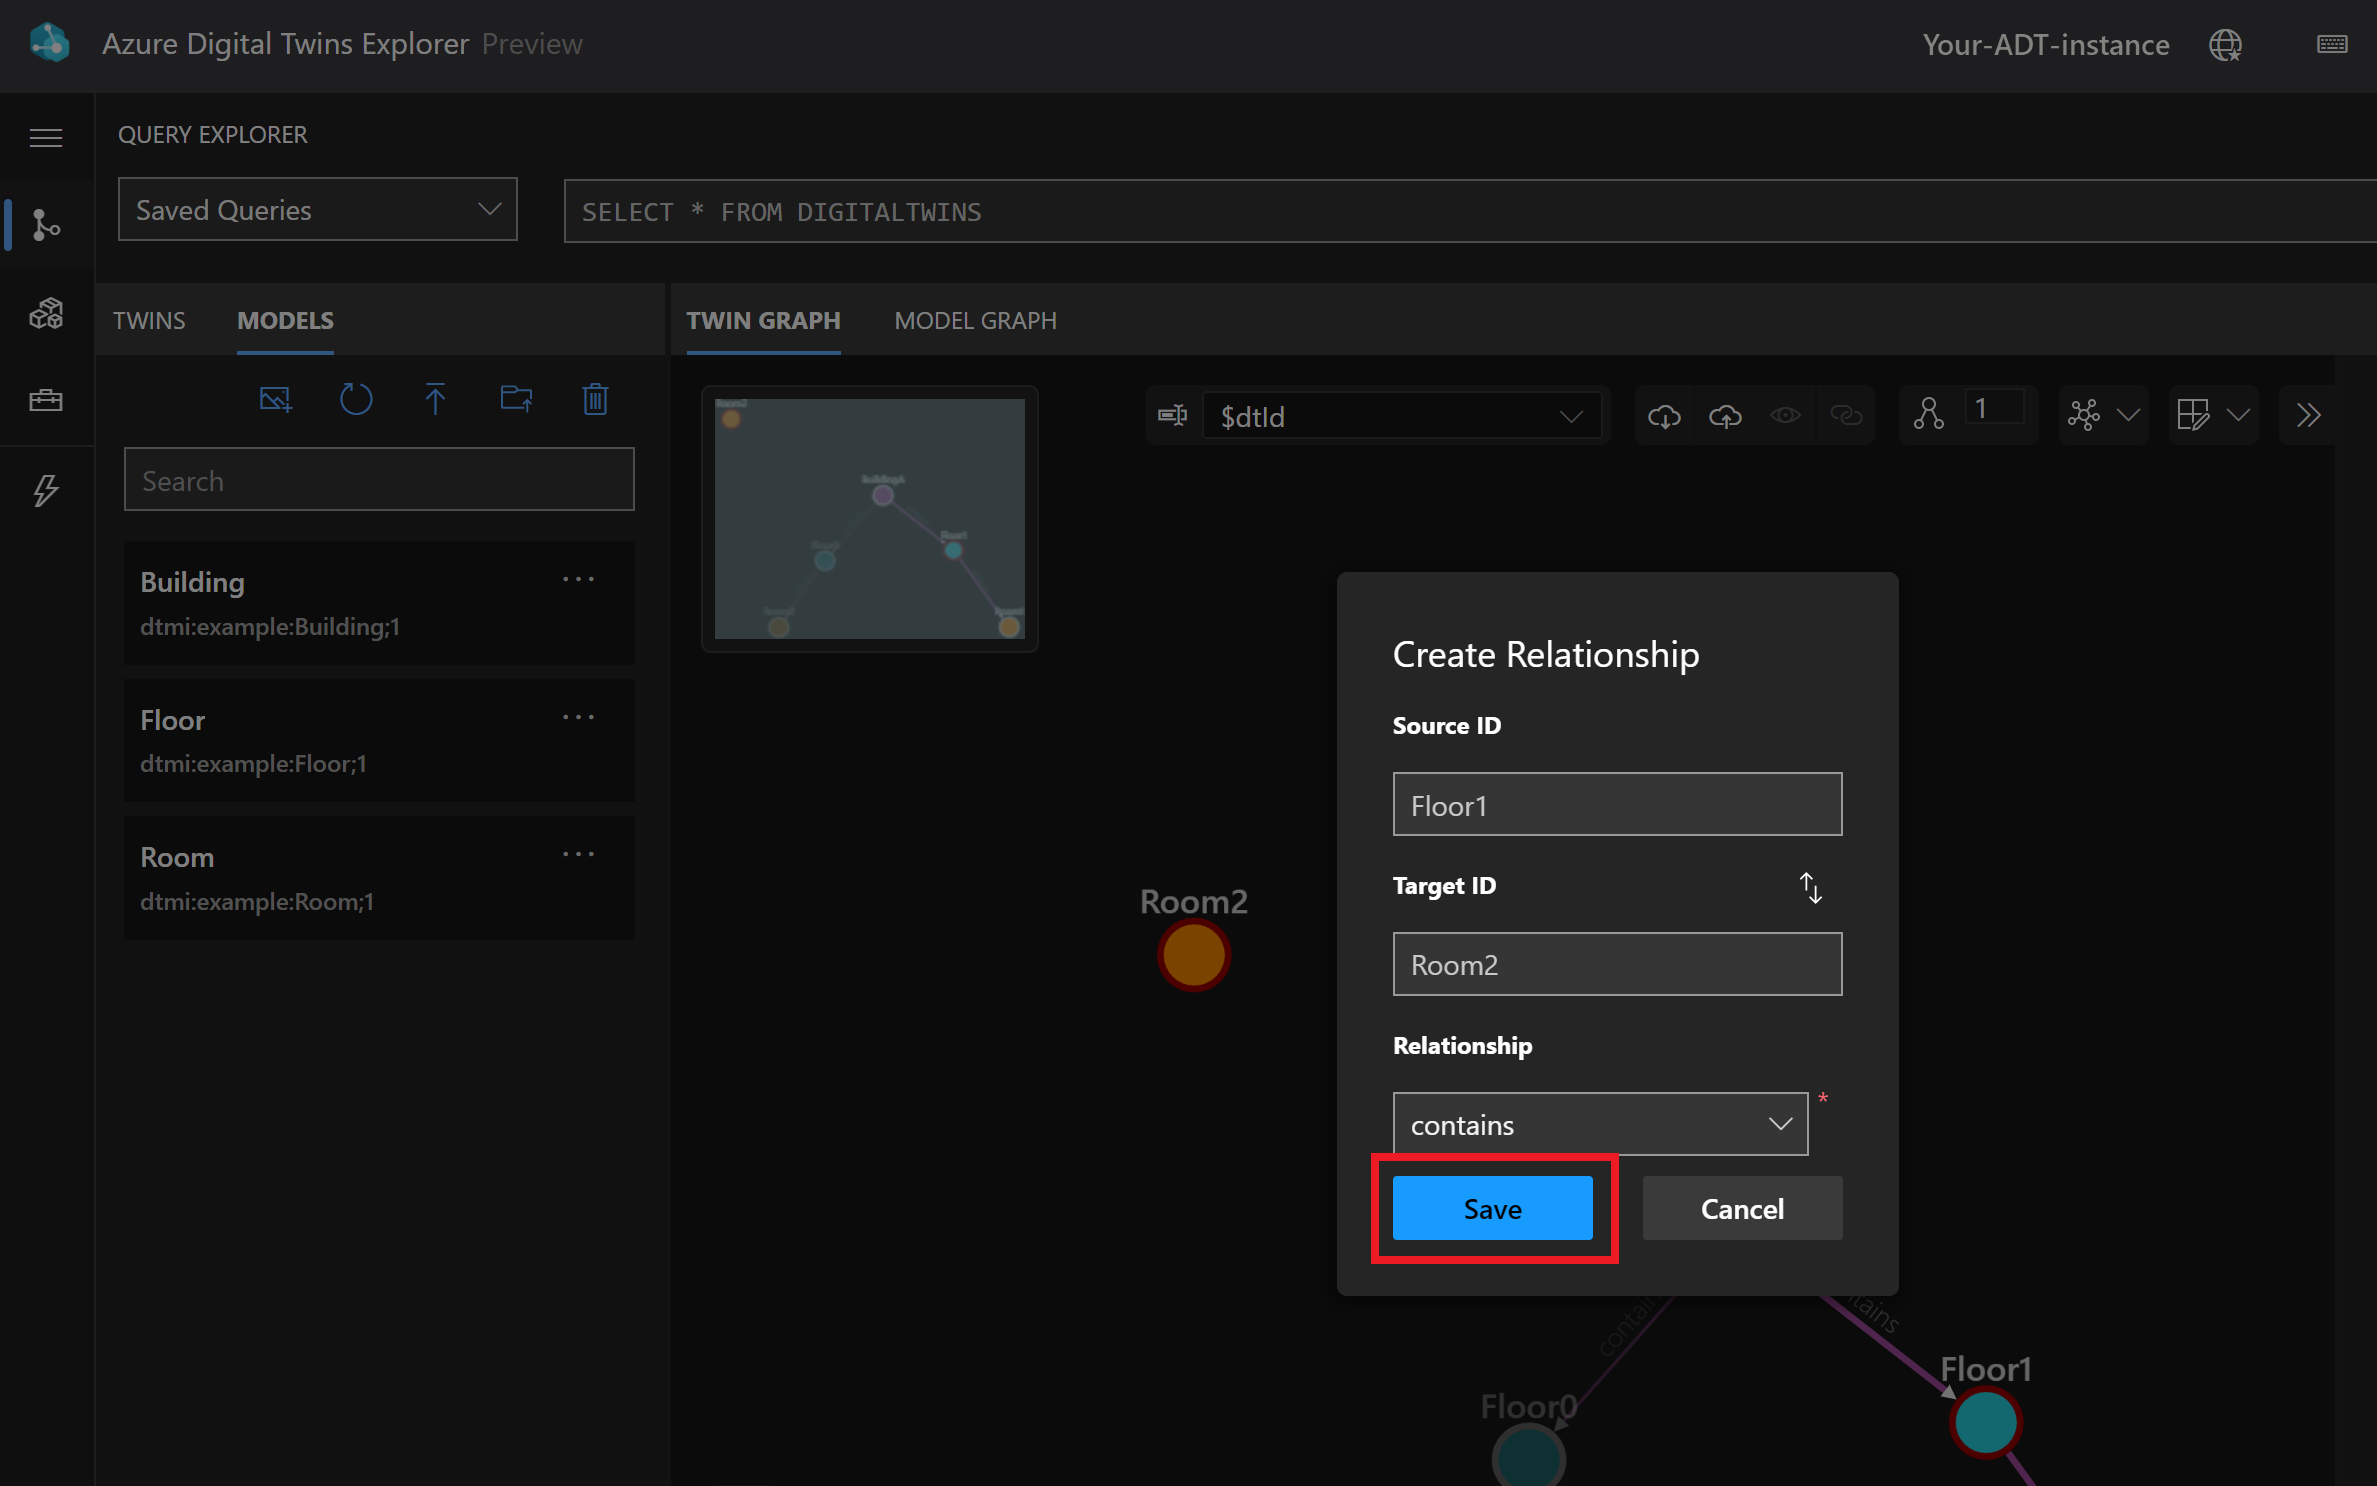2377x1486 pixels.
Task: Click the Target ID Room2 field
Action: pyautogui.click(x=1617, y=964)
